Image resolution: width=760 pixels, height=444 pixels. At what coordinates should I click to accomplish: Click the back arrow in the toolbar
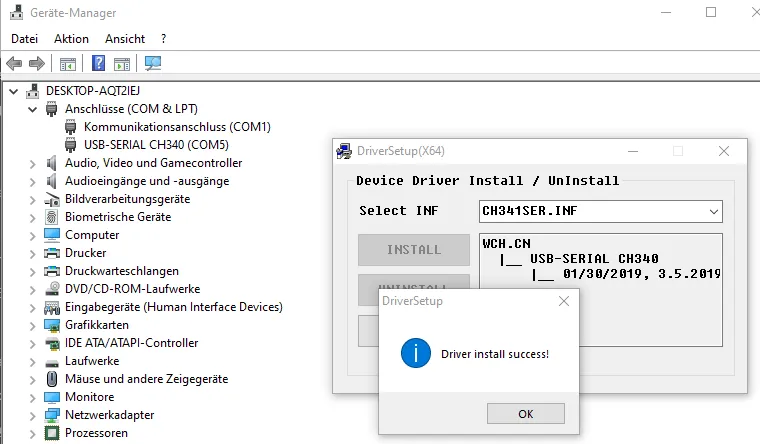pyautogui.click(x=14, y=64)
